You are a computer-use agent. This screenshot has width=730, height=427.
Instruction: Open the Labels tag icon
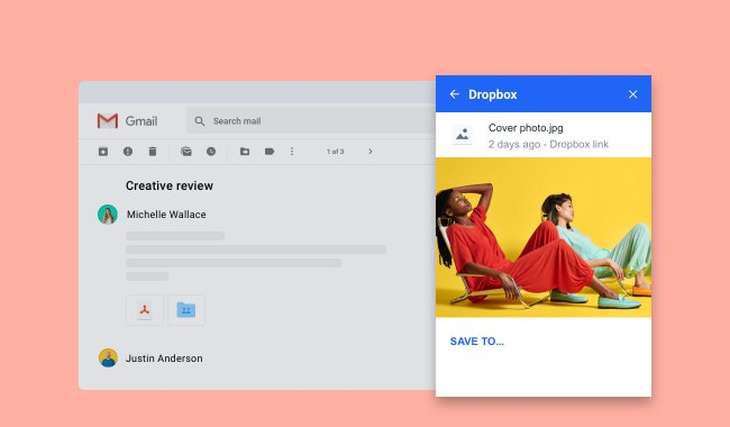[269, 152]
